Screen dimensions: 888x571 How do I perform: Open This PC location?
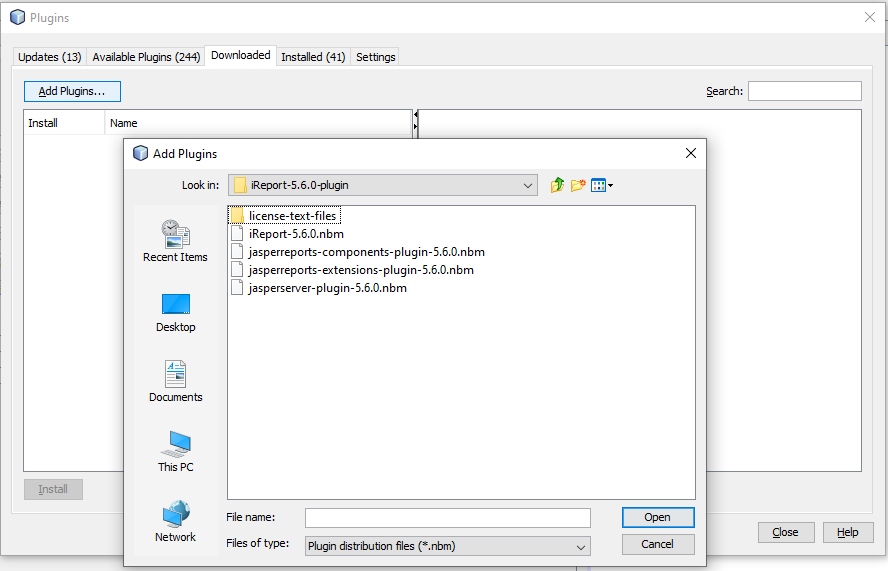(176, 452)
